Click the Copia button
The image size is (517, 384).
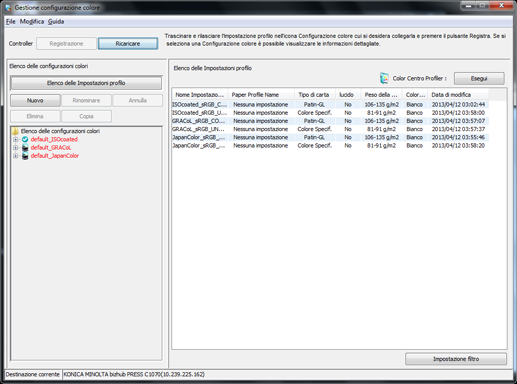coord(86,116)
